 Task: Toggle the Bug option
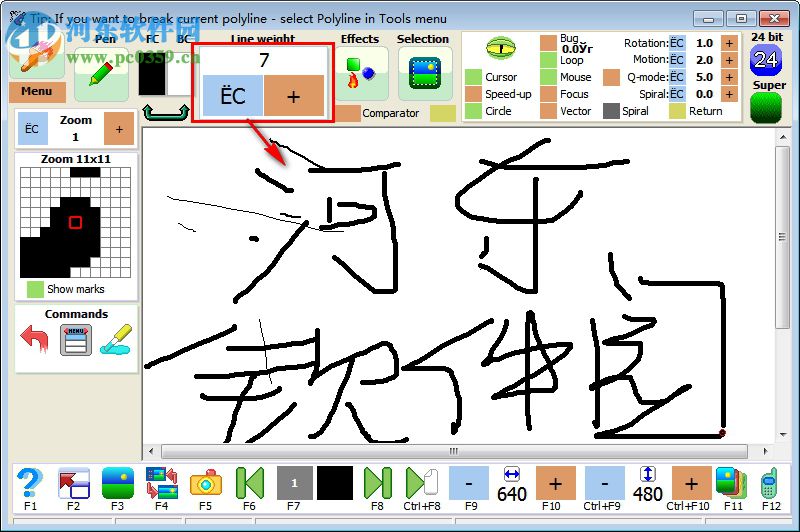tap(548, 43)
